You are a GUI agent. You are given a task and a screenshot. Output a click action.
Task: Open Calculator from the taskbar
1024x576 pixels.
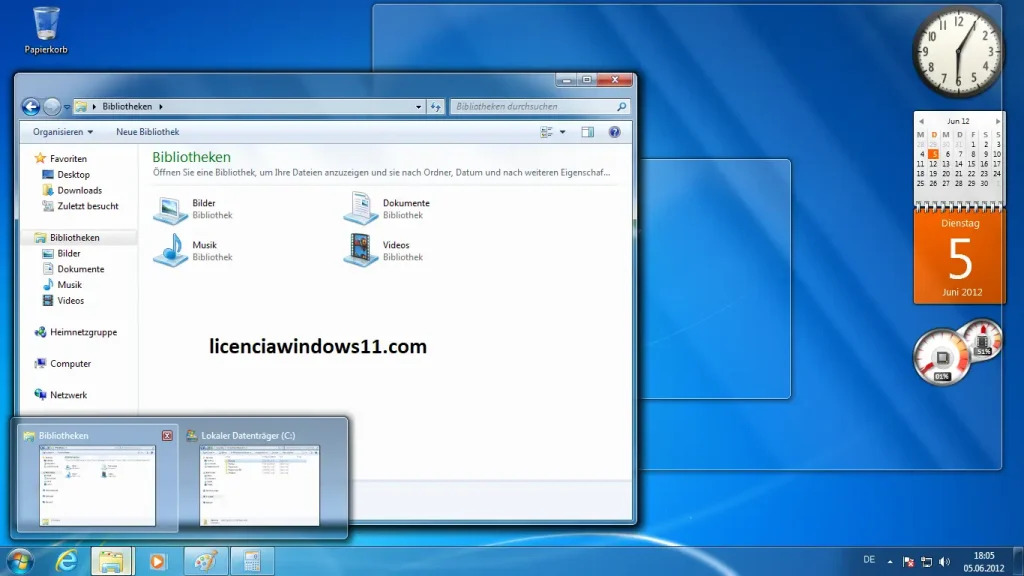(252, 562)
